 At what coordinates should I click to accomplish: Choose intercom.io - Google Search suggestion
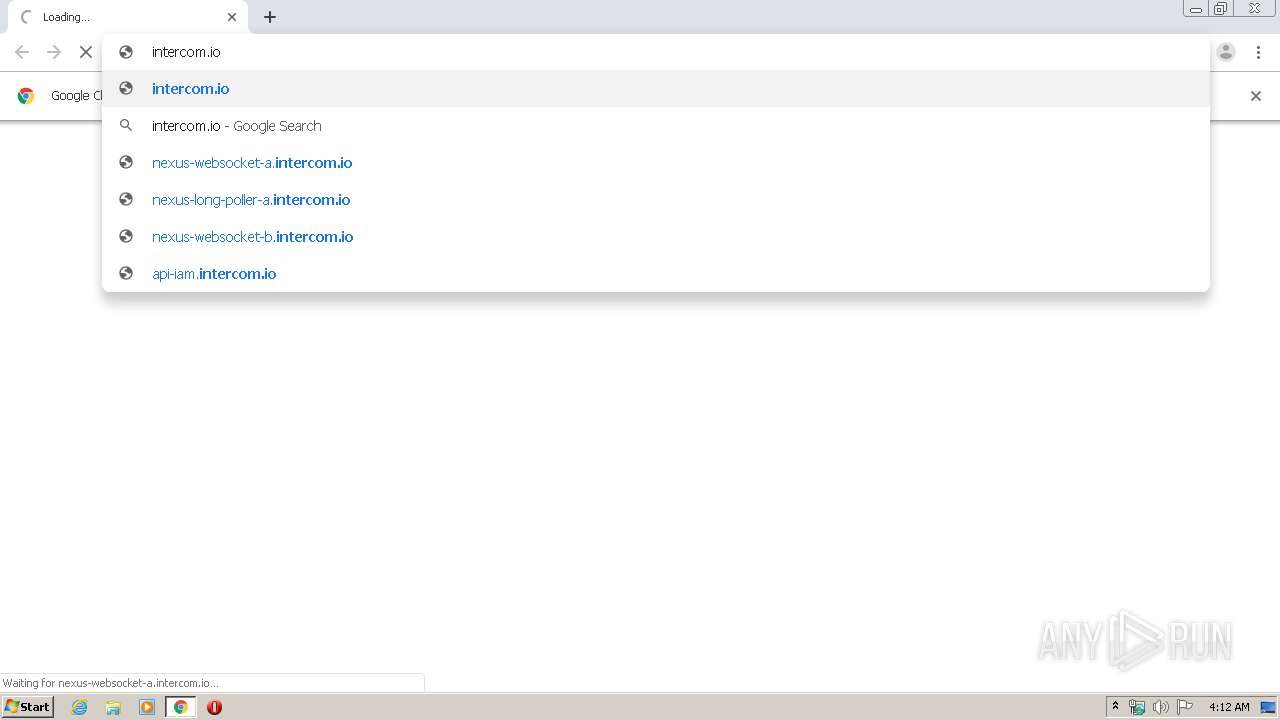[656, 126]
